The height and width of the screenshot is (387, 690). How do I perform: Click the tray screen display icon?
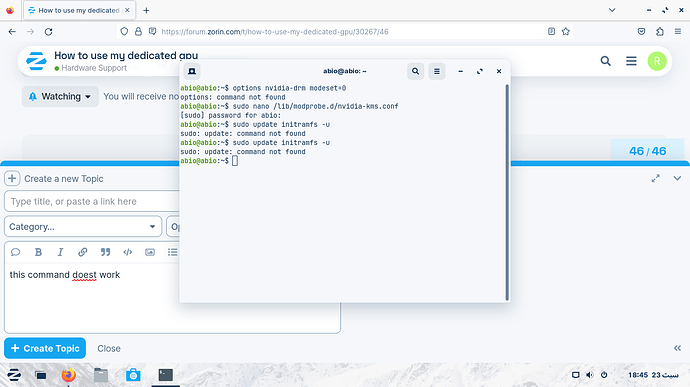coord(575,375)
